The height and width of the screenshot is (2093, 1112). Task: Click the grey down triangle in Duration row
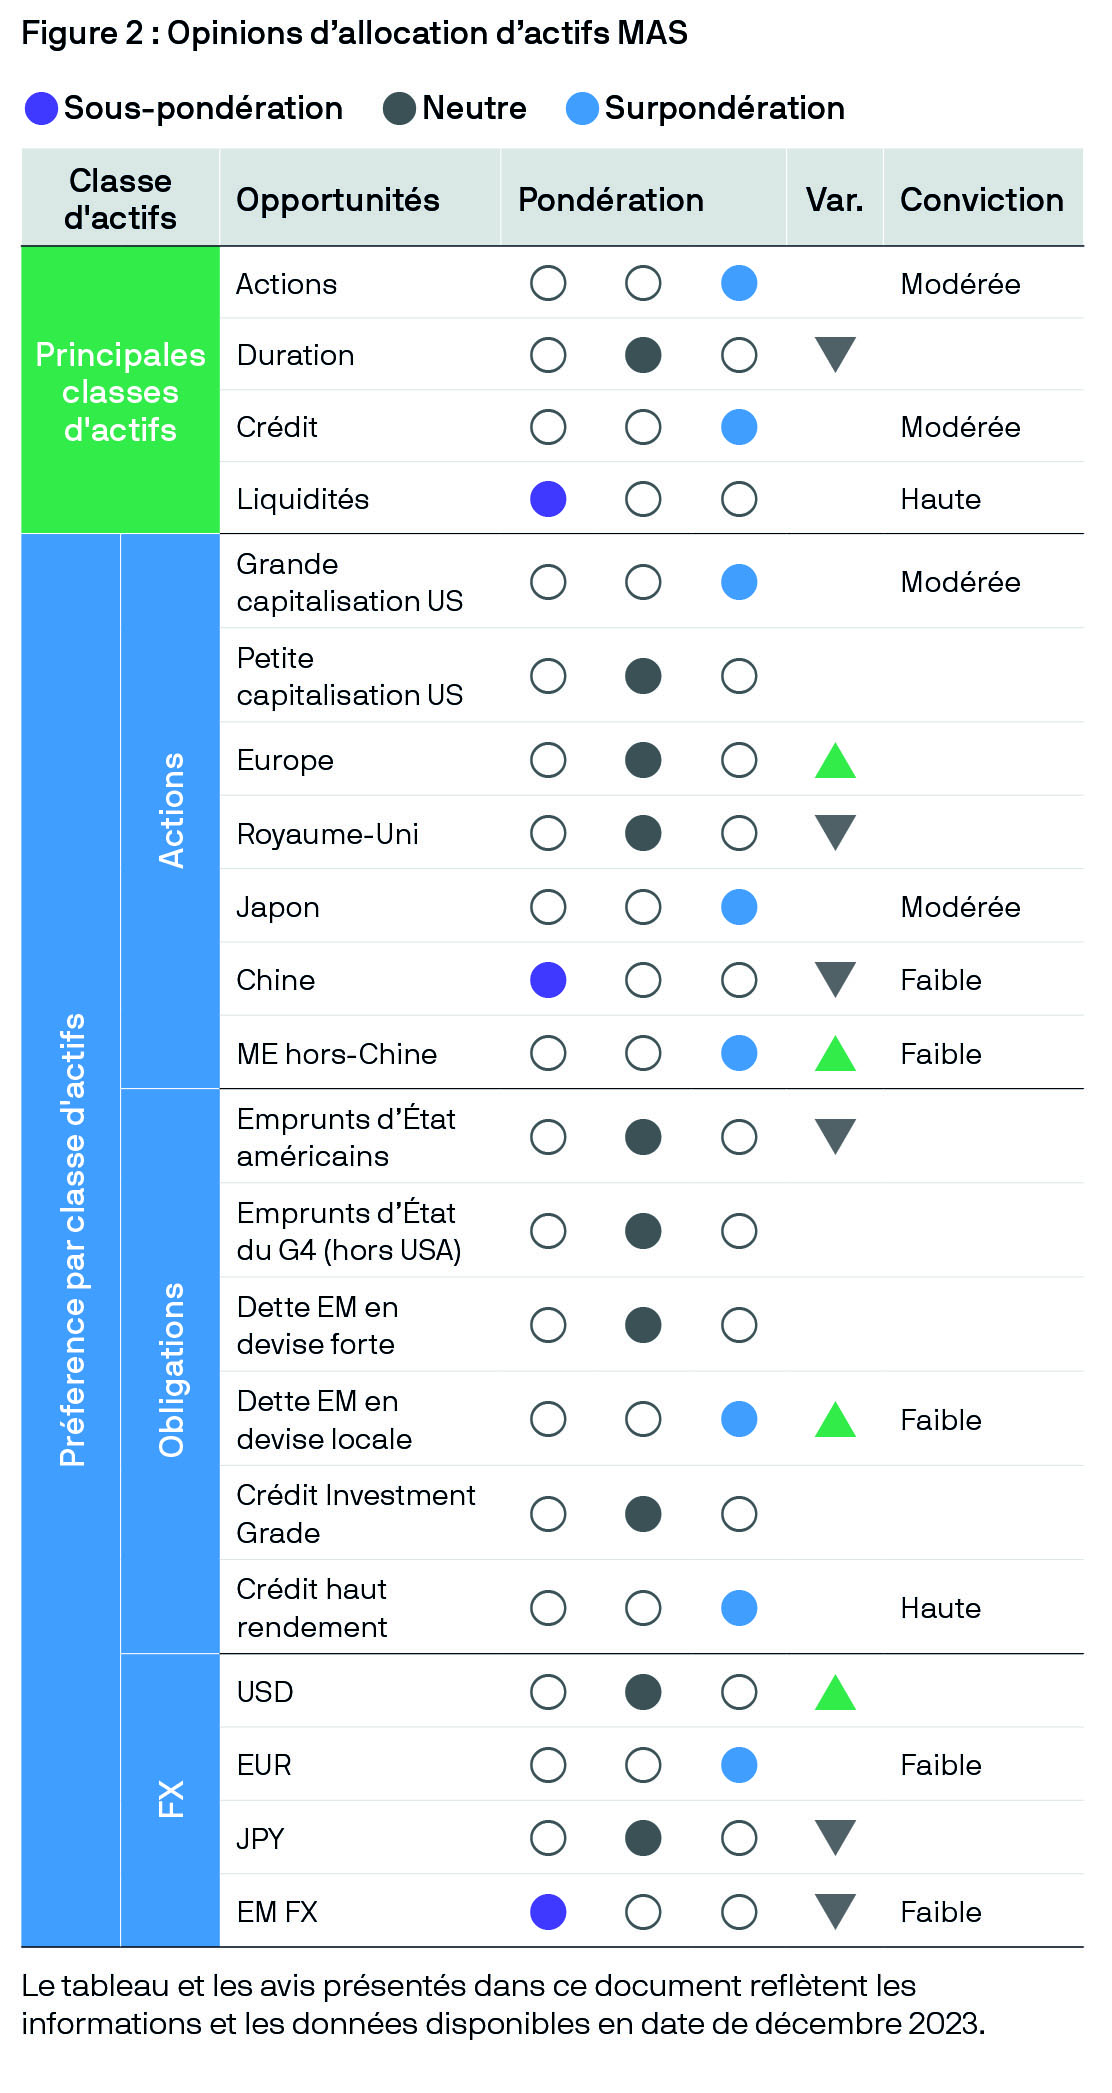pyautogui.click(x=835, y=355)
